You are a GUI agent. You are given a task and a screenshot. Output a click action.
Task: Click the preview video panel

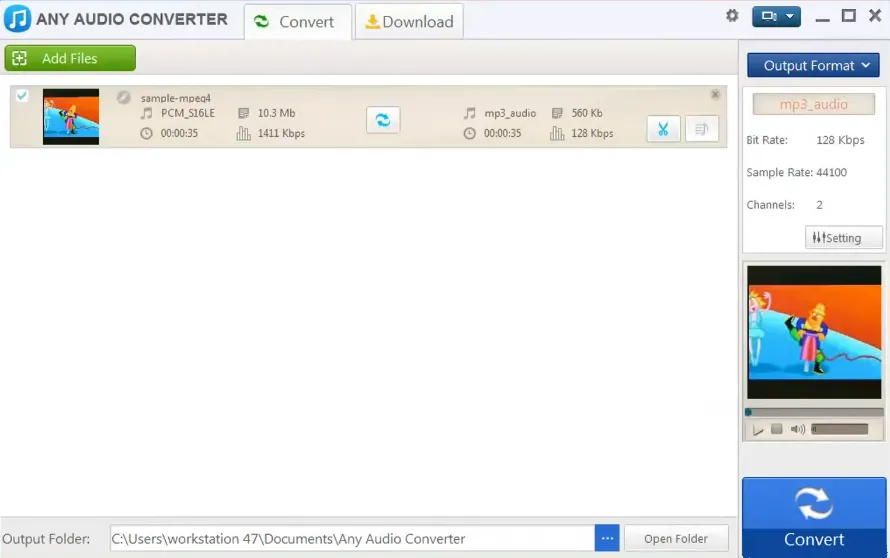pyautogui.click(x=814, y=333)
